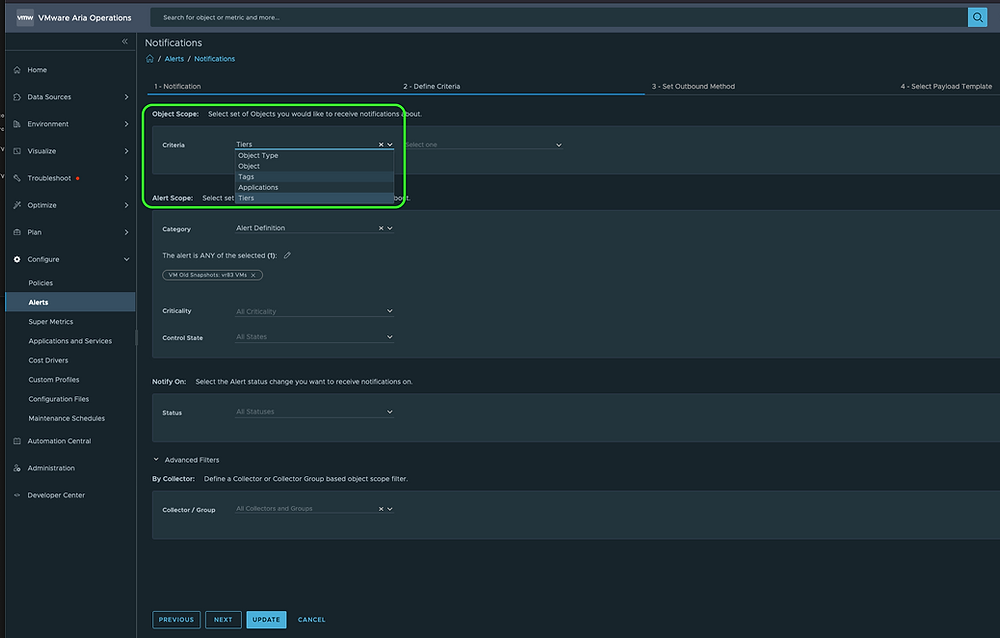Clear the Tiers criteria selection
Viewport: 1000px width, 638px height.
(381, 145)
